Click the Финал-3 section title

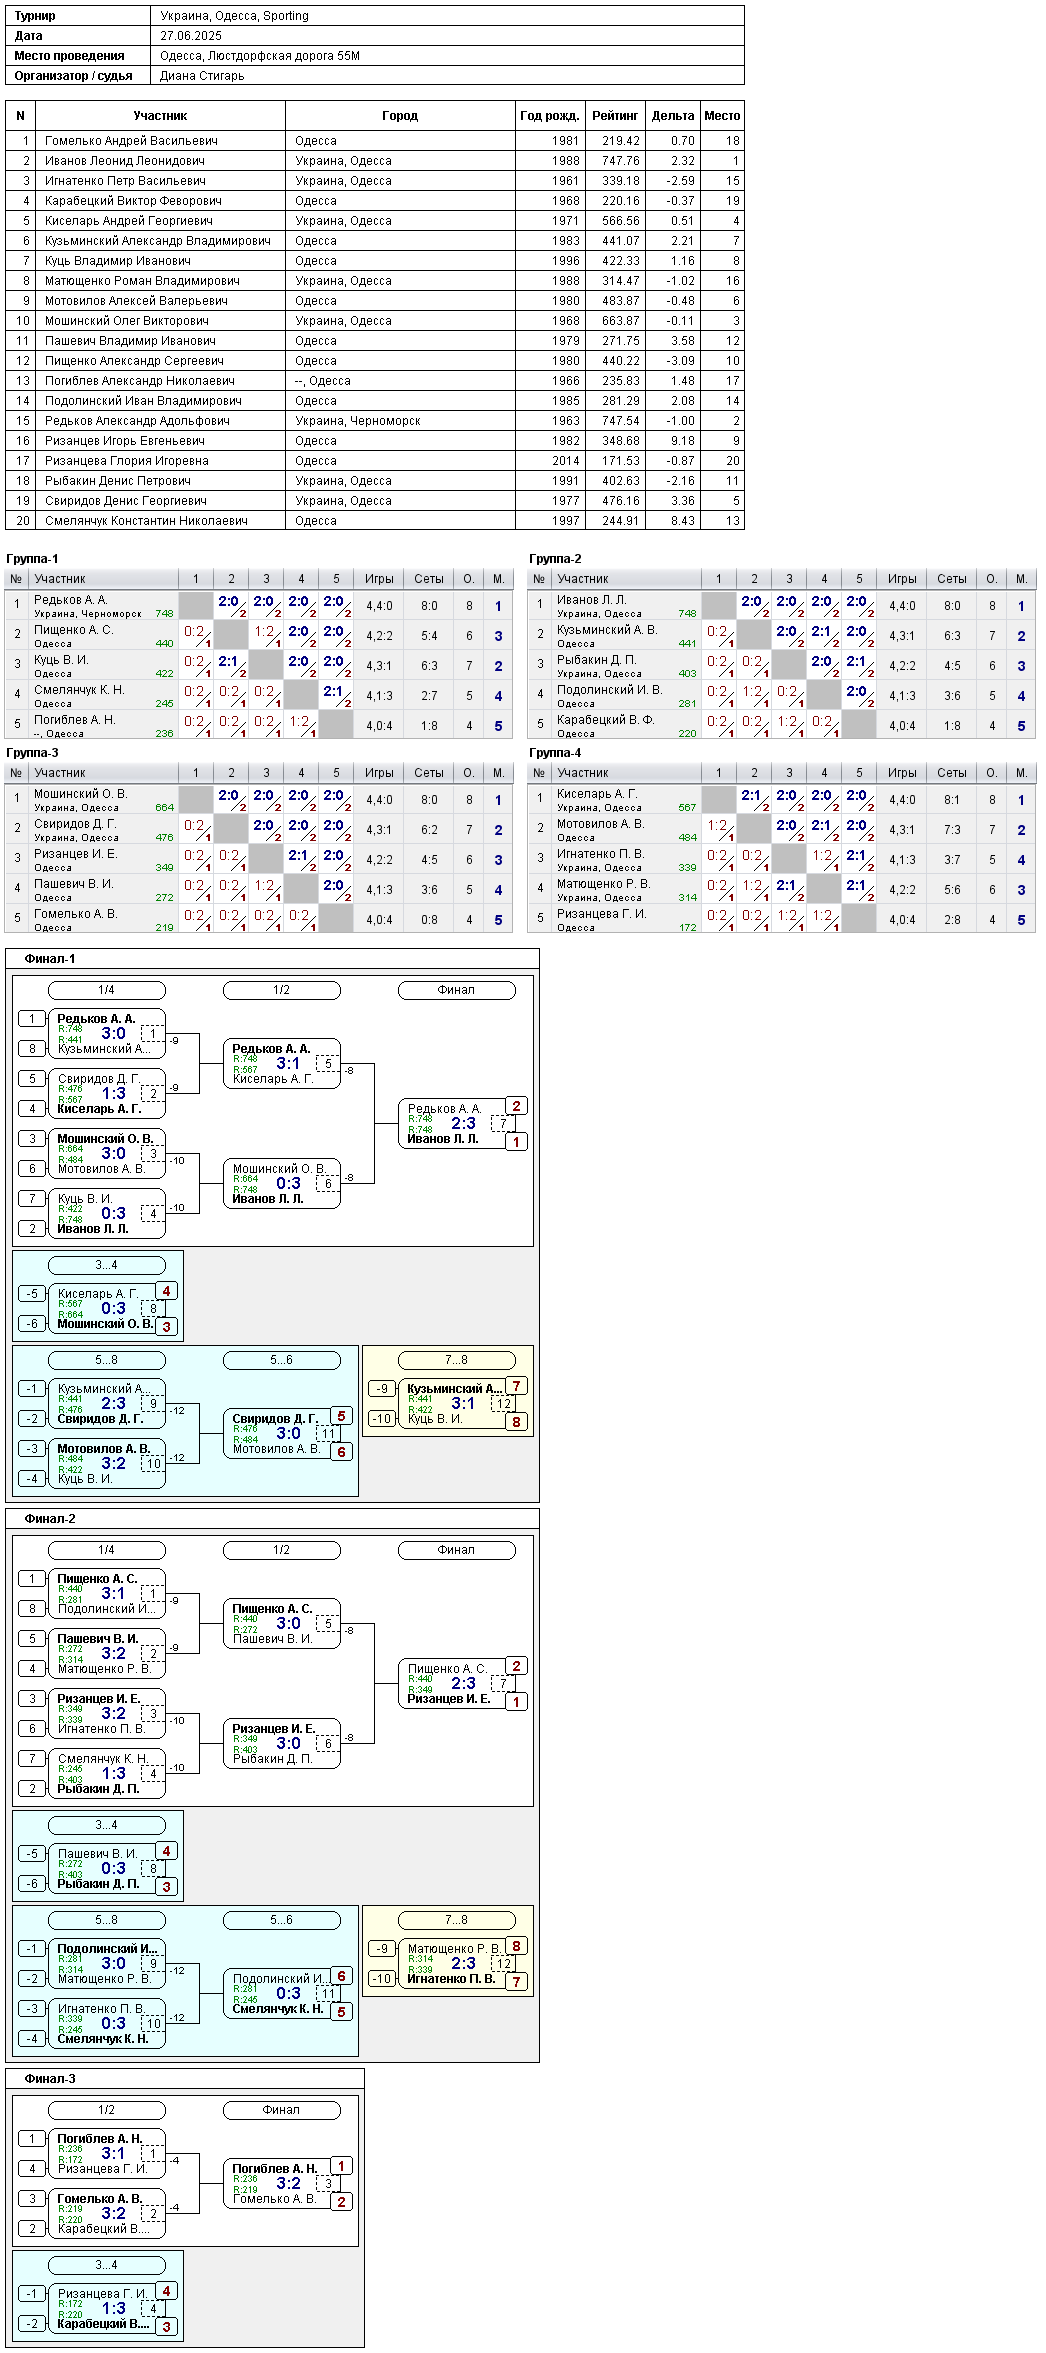pyautogui.click(x=50, y=2079)
